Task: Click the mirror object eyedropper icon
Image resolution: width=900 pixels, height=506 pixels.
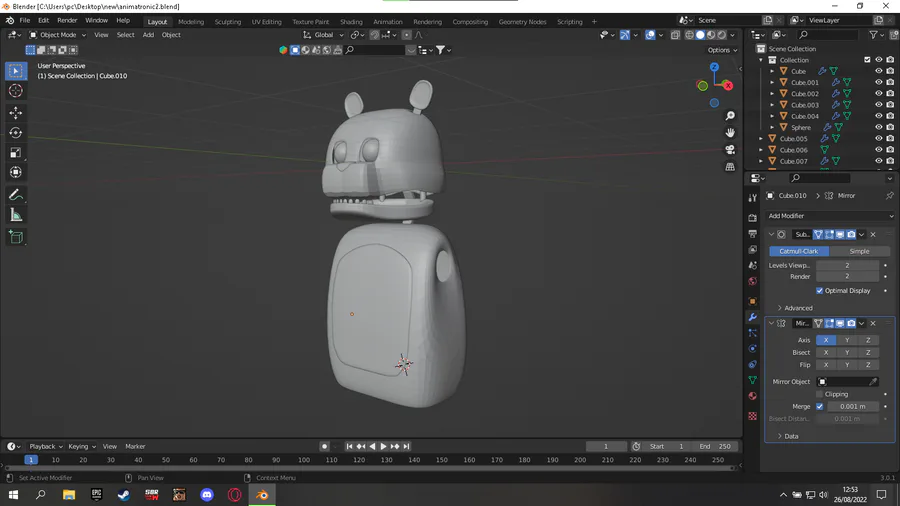Action: 873,382
